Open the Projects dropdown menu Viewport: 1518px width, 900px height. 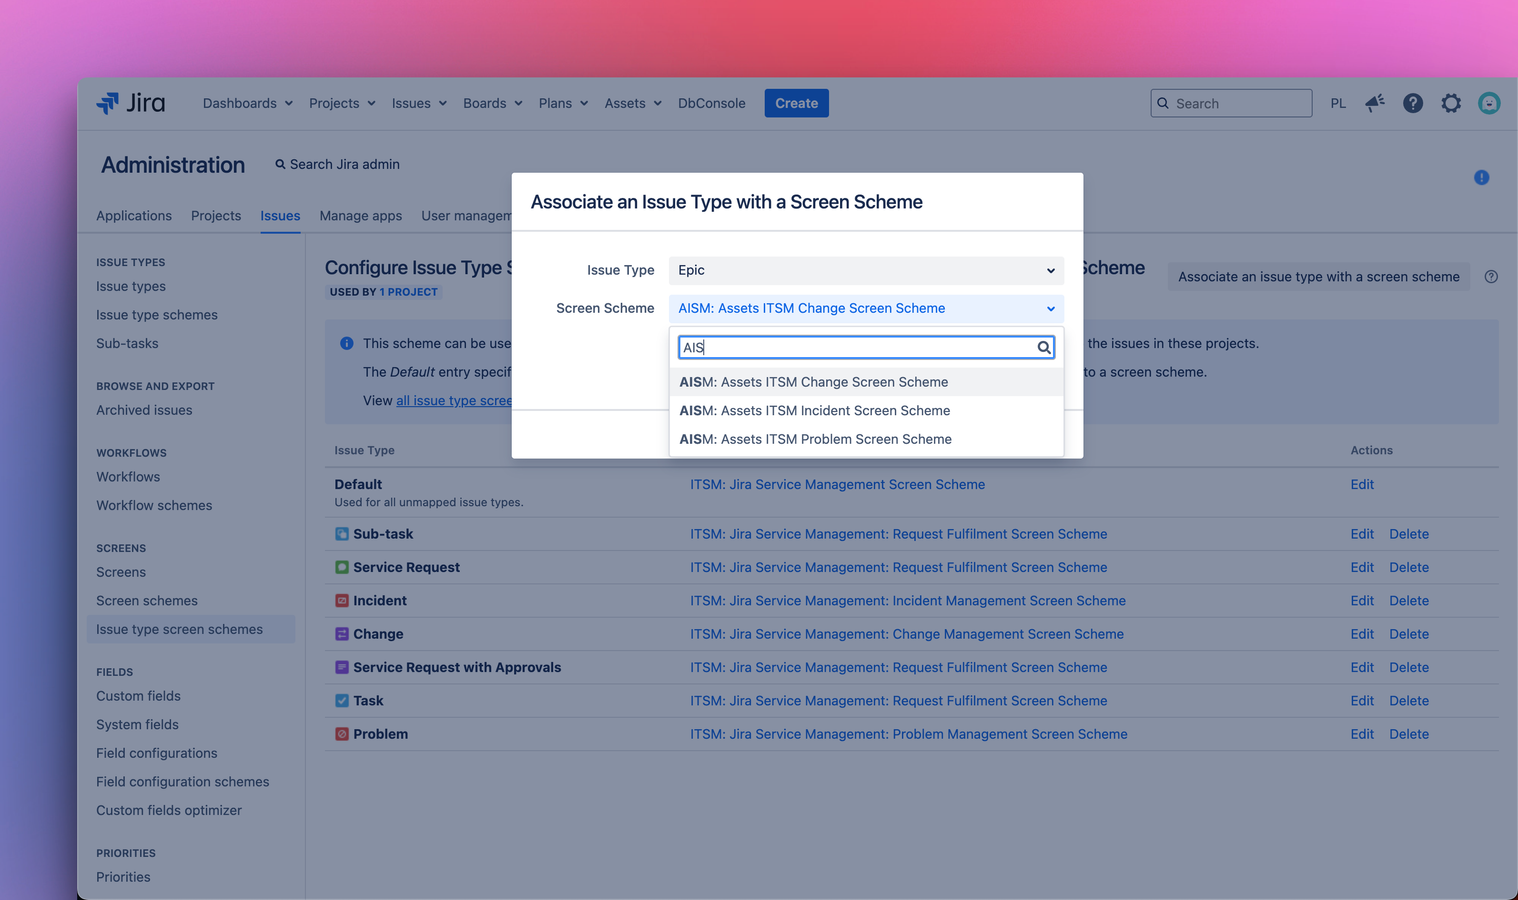click(x=342, y=103)
